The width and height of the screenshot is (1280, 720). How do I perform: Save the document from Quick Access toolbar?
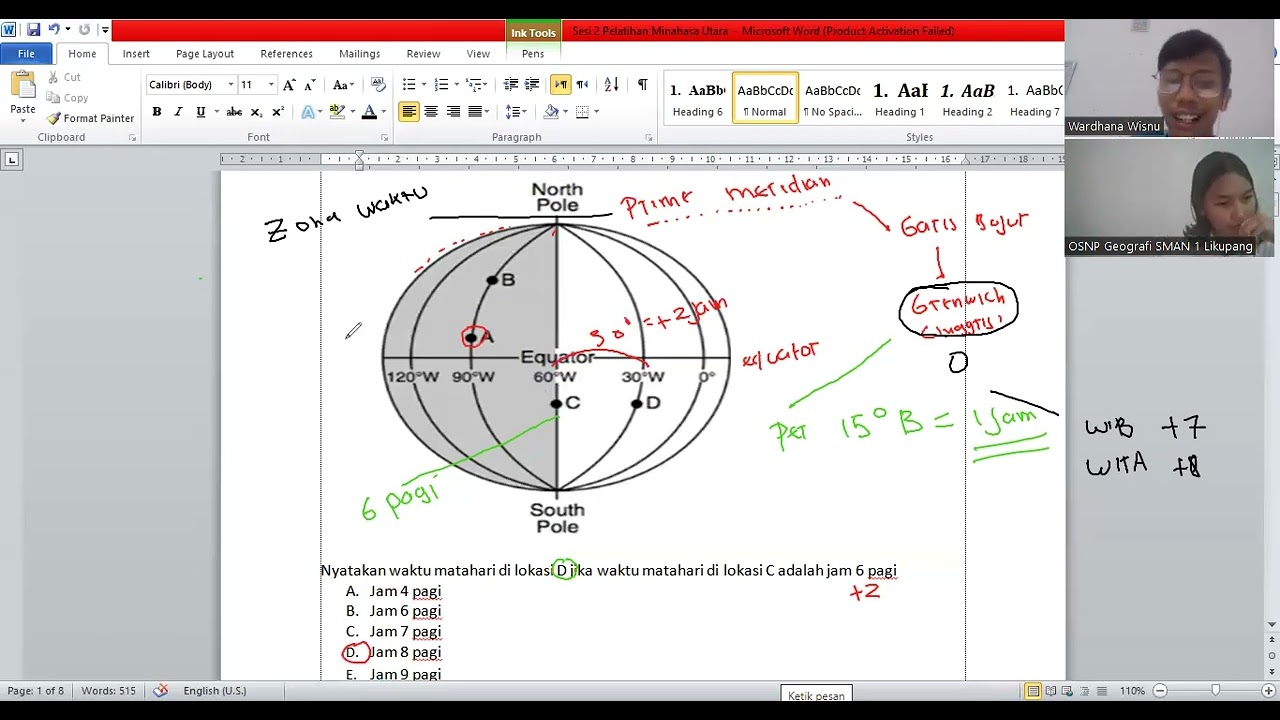(33, 30)
